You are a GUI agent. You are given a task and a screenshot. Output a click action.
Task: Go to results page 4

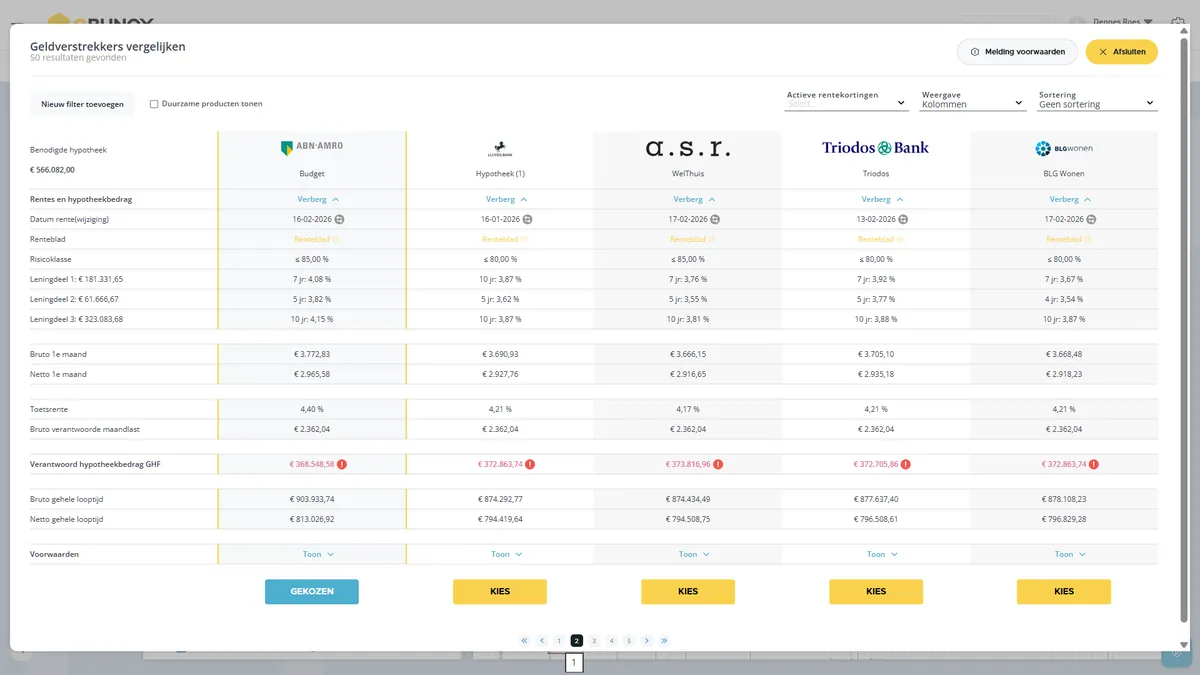pos(612,641)
